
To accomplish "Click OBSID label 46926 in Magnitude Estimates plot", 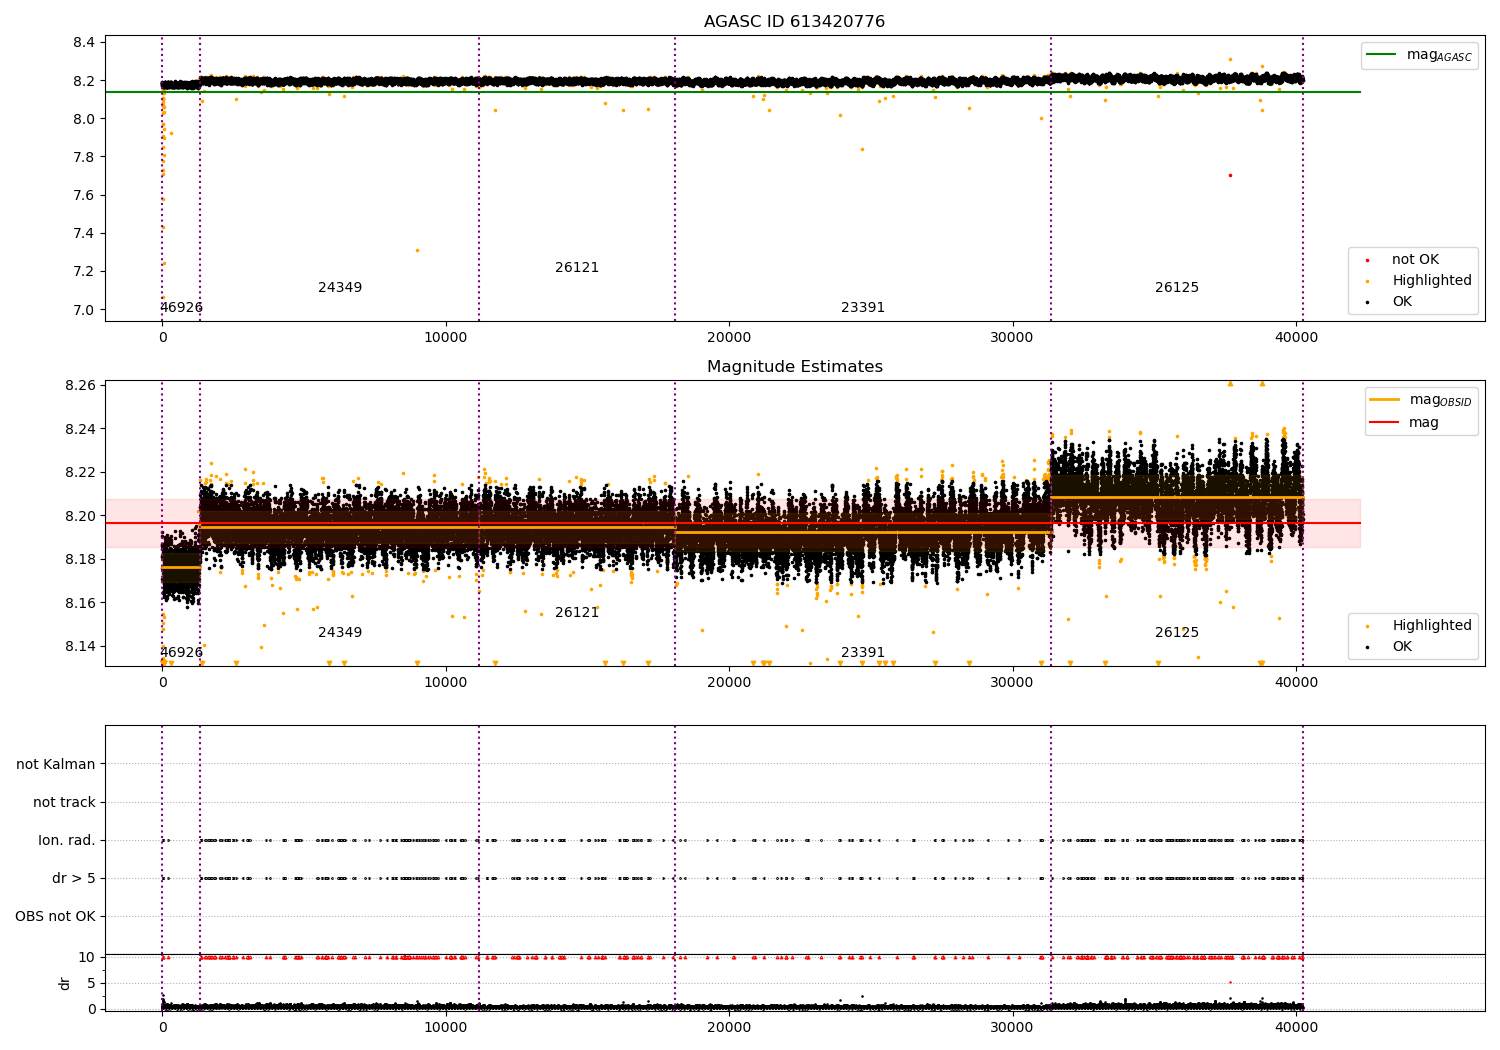I will [x=181, y=653].
